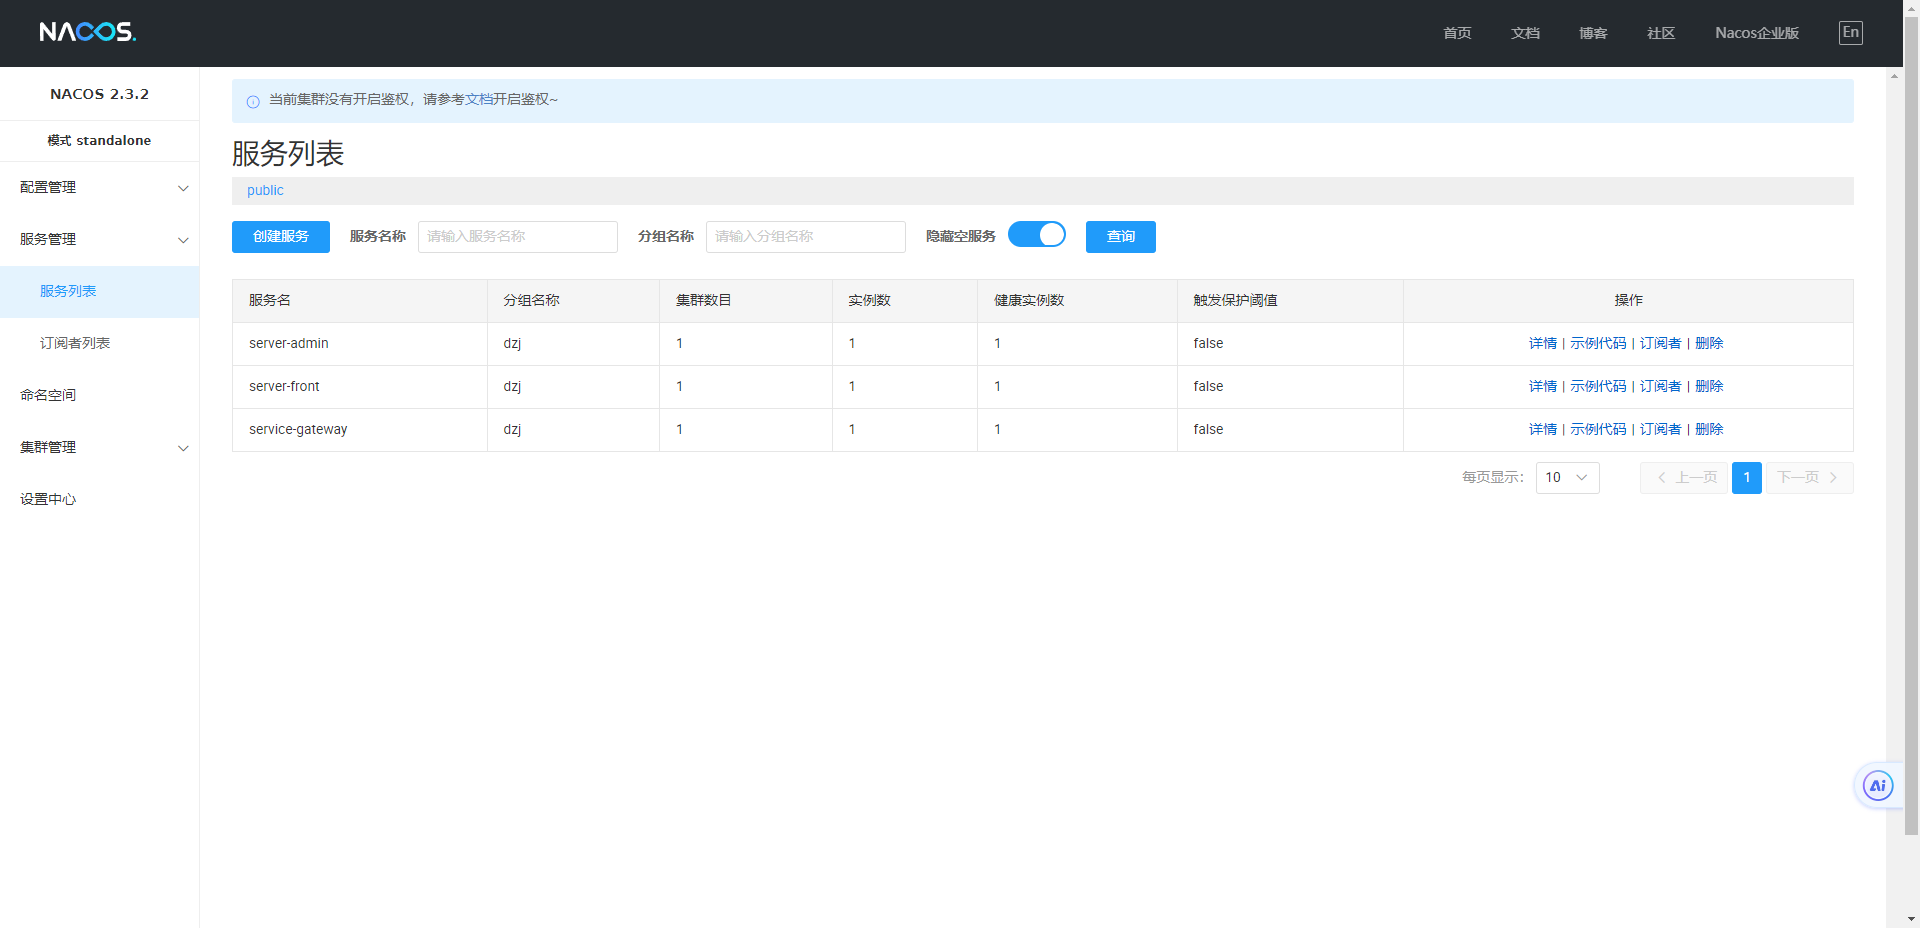The width and height of the screenshot is (1920, 928).
Task: Open 详情 for server-admin service
Action: [x=1542, y=343]
